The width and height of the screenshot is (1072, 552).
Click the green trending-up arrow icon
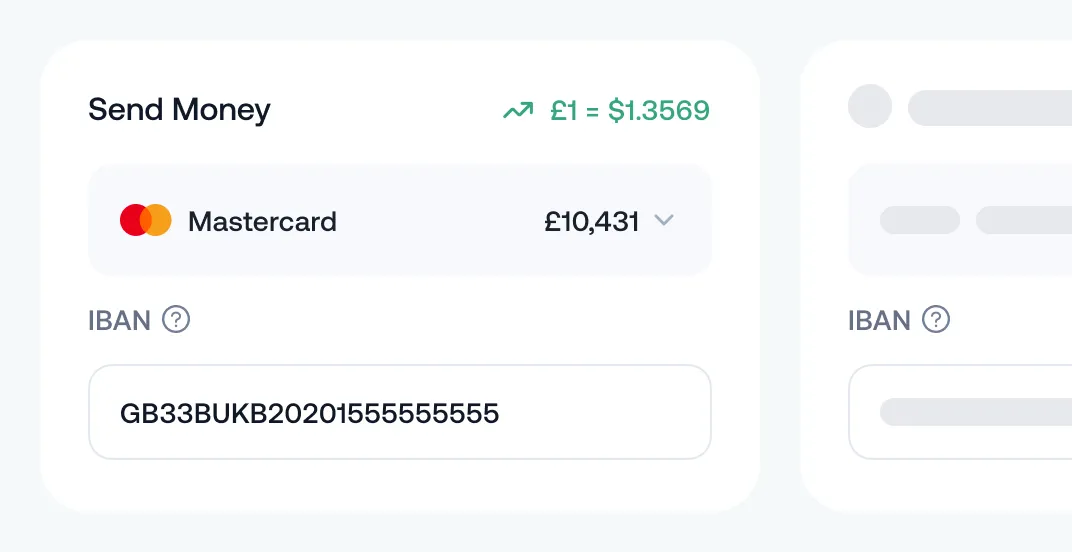pyautogui.click(x=518, y=110)
